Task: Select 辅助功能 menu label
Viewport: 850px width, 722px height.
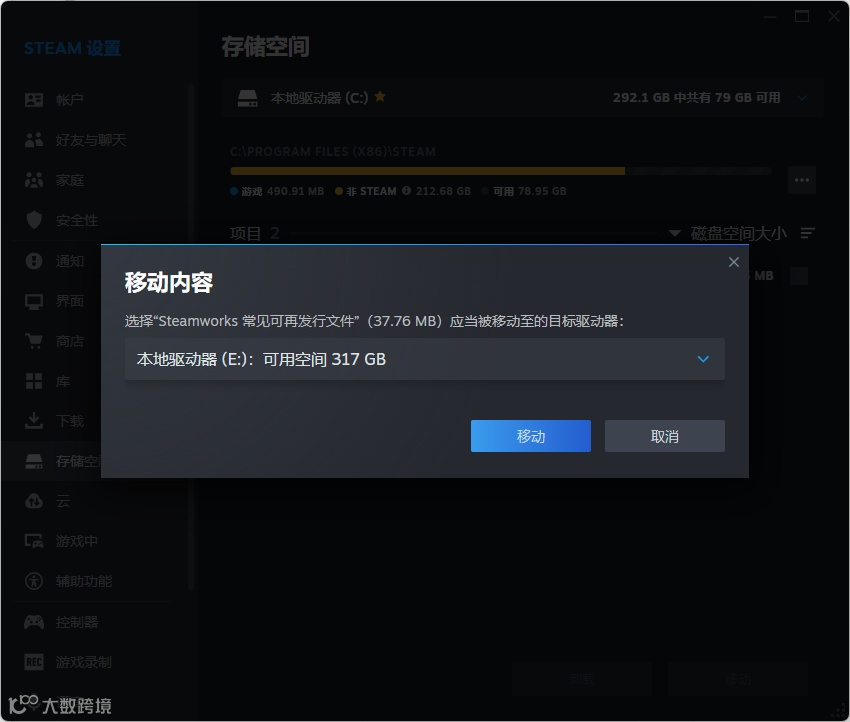Action: (x=84, y=581)
